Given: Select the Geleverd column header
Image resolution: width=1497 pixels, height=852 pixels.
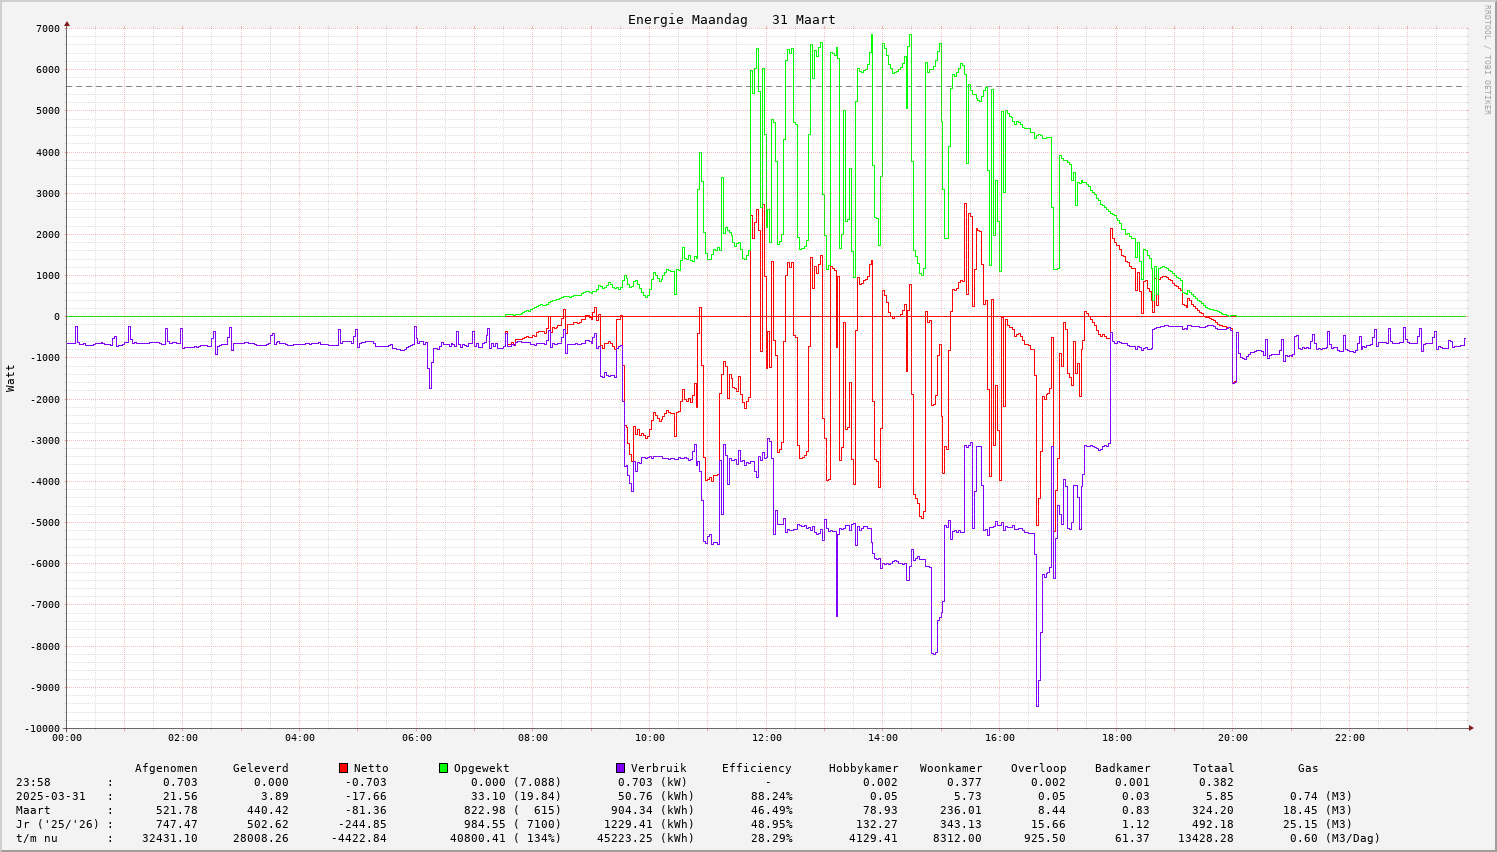Looking at the screenshot, I should [260, 768].
